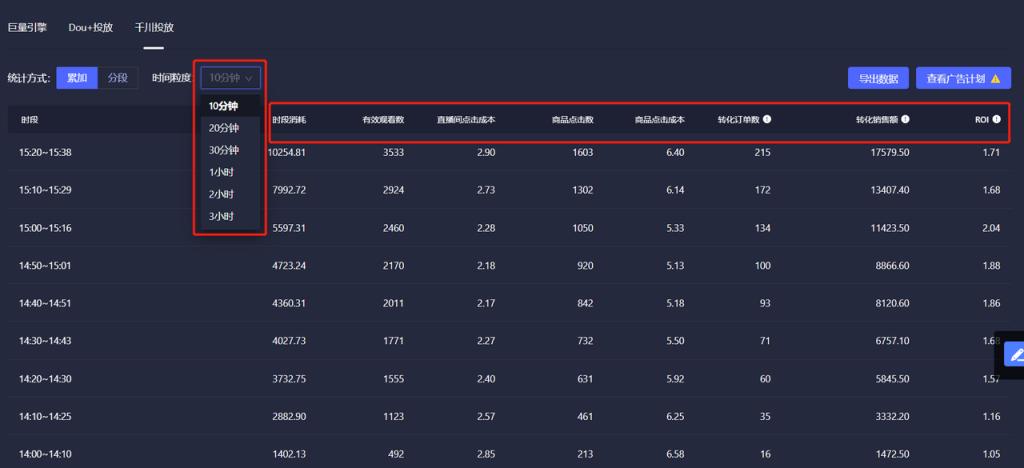The height and width of the screenshot is (468, 1024).
Task: Switch statistics mode to 分段
Action: click(118, 78)
